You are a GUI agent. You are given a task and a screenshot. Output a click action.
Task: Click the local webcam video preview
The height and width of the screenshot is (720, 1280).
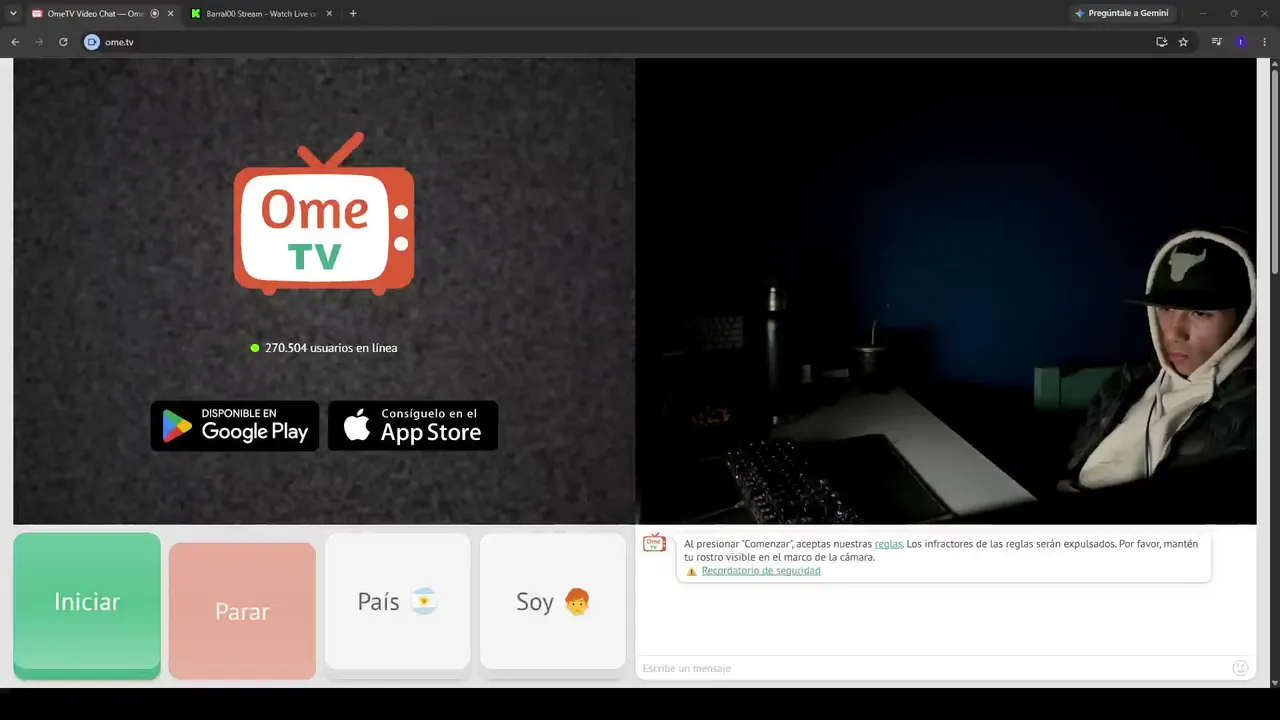point(946,291)
